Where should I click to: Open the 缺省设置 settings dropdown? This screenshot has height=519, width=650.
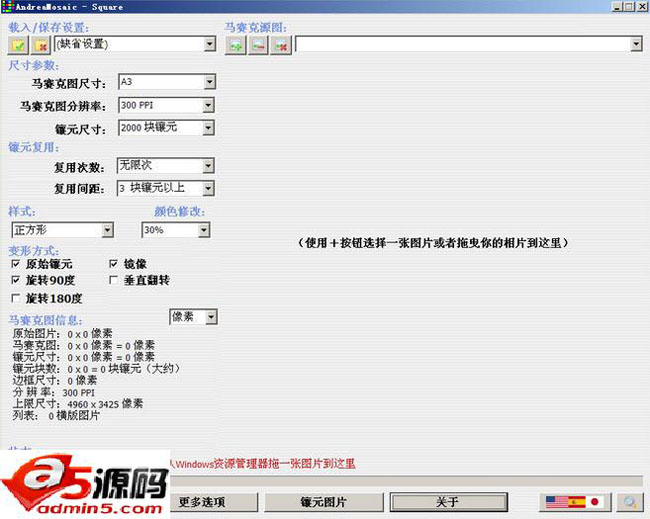[x=210, y=44]
